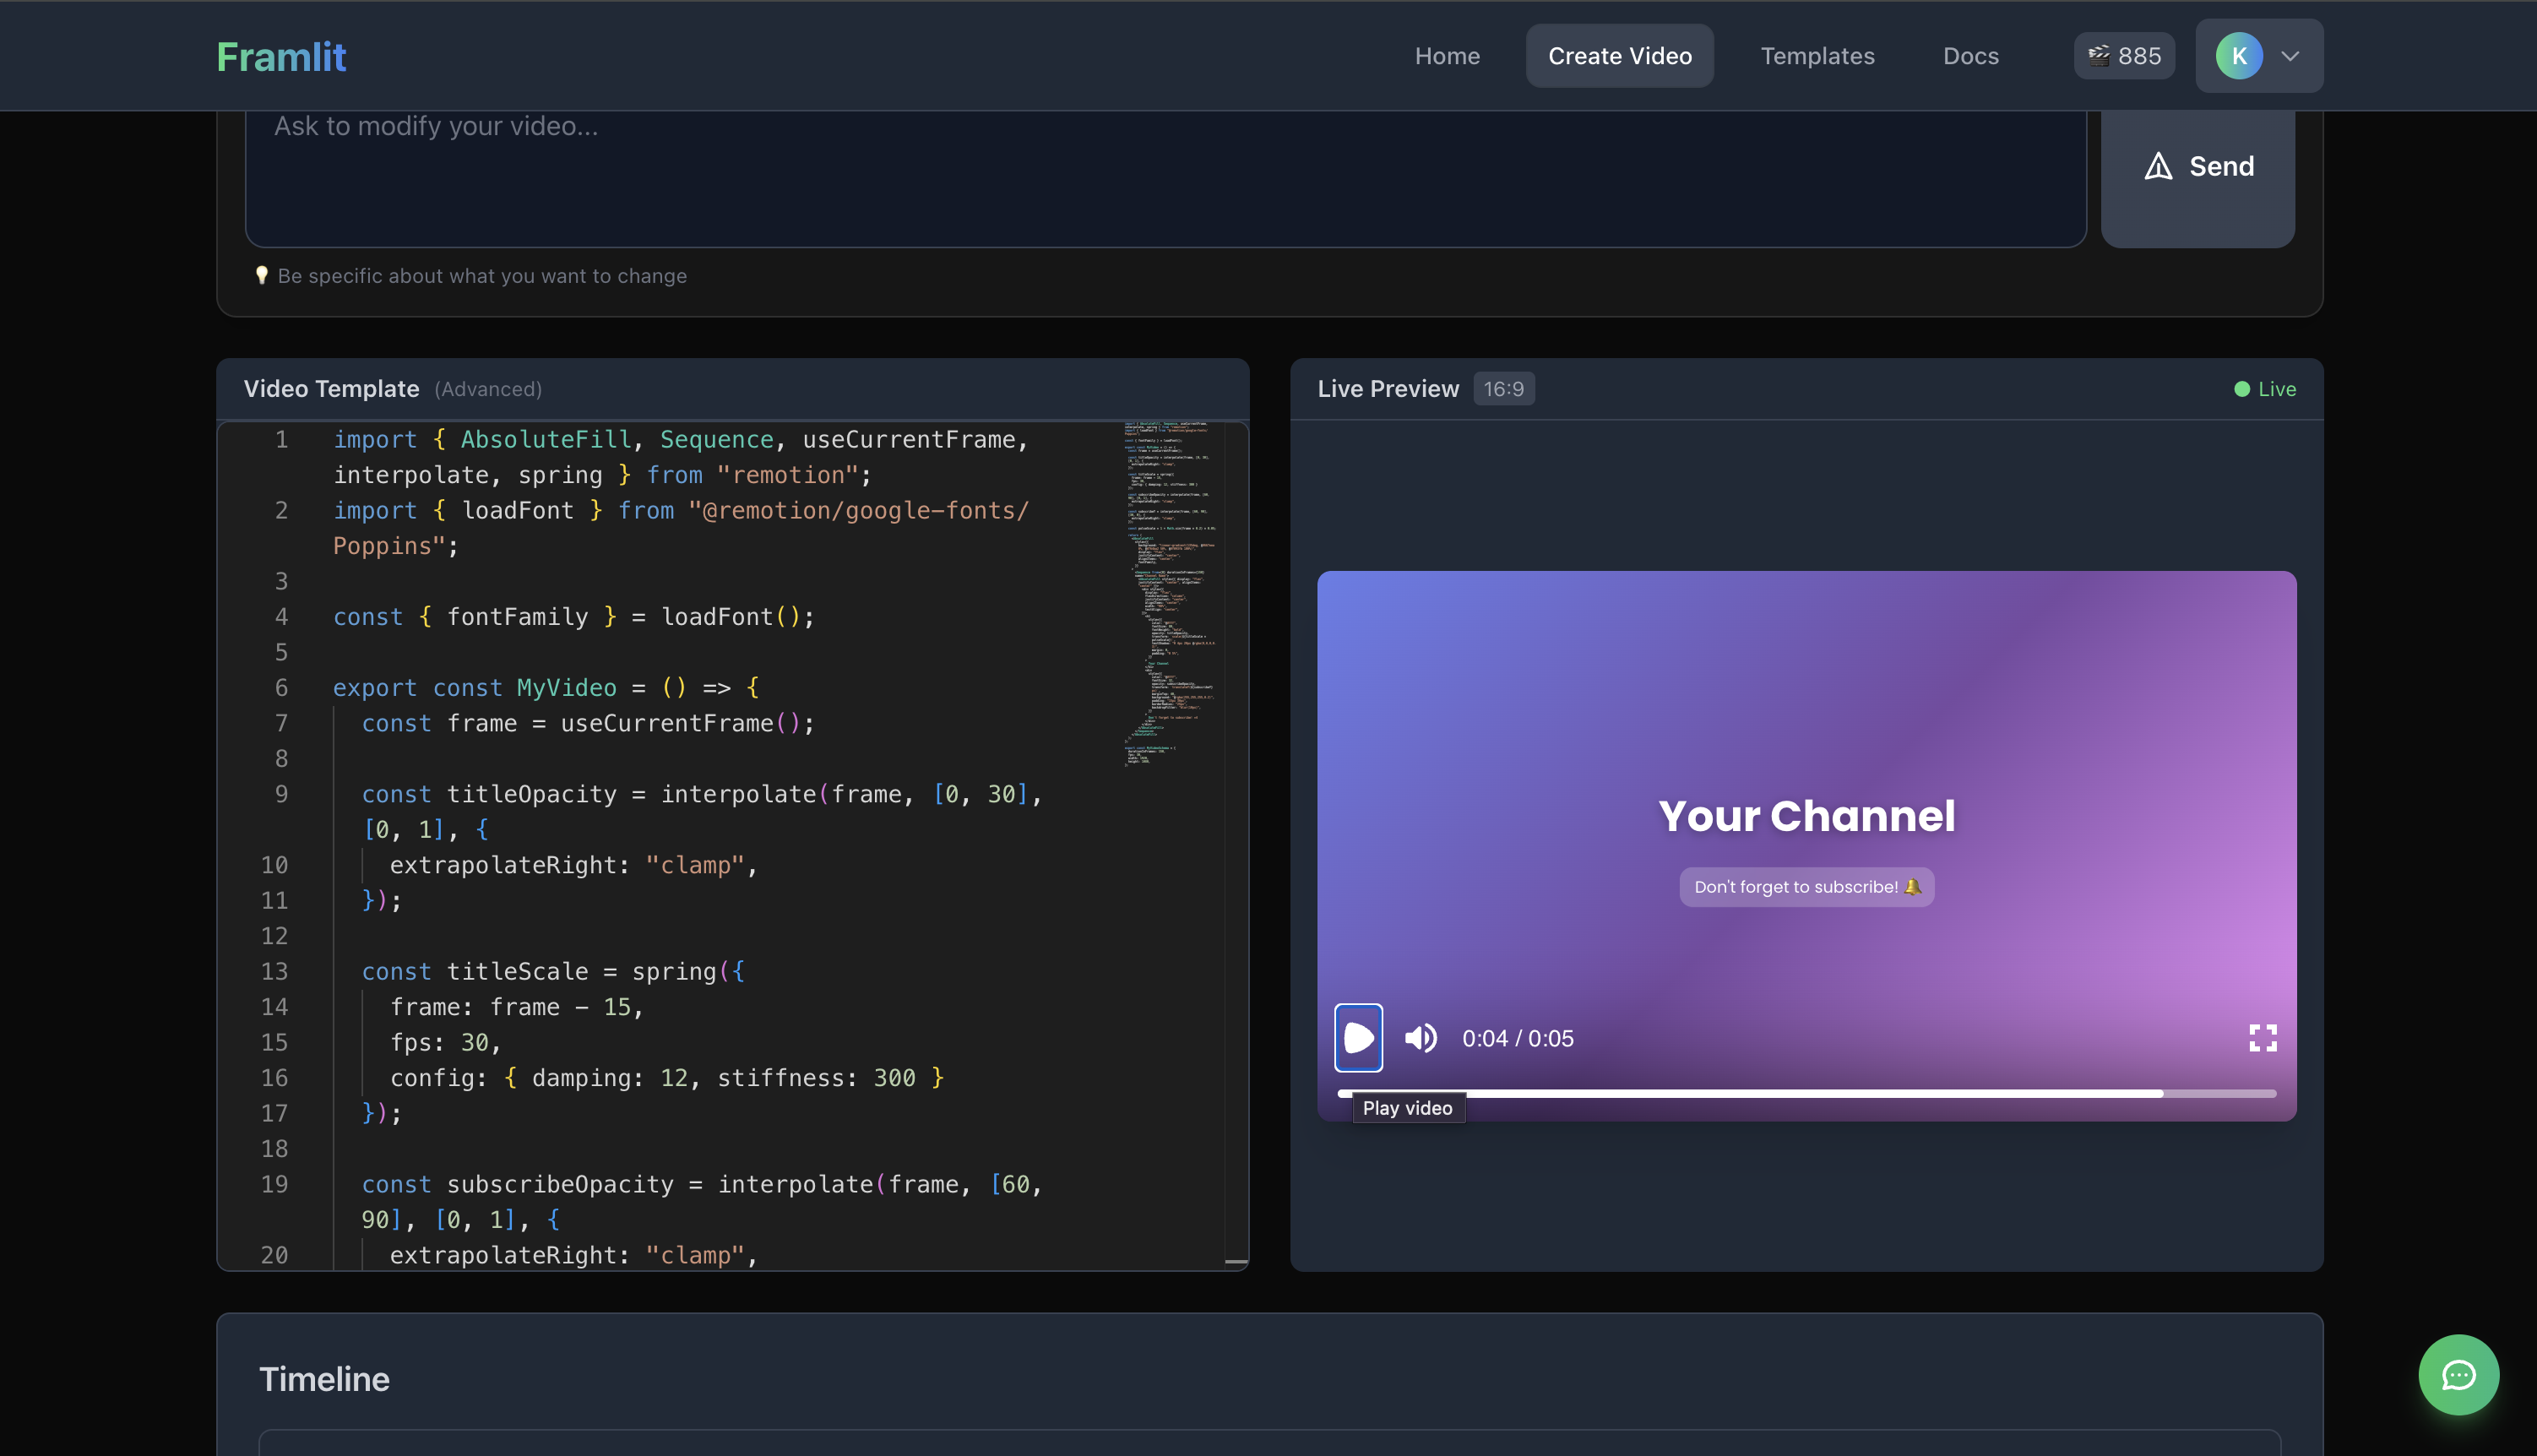Click the clapperboard credits counter 885
The width and height of the screenshot is (2537, 1456).
pyautogui.click(x=2124, y=56)
